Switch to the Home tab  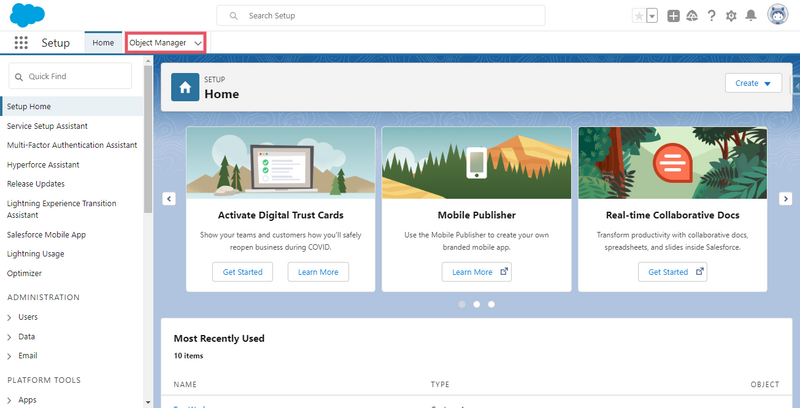(103, 43)
